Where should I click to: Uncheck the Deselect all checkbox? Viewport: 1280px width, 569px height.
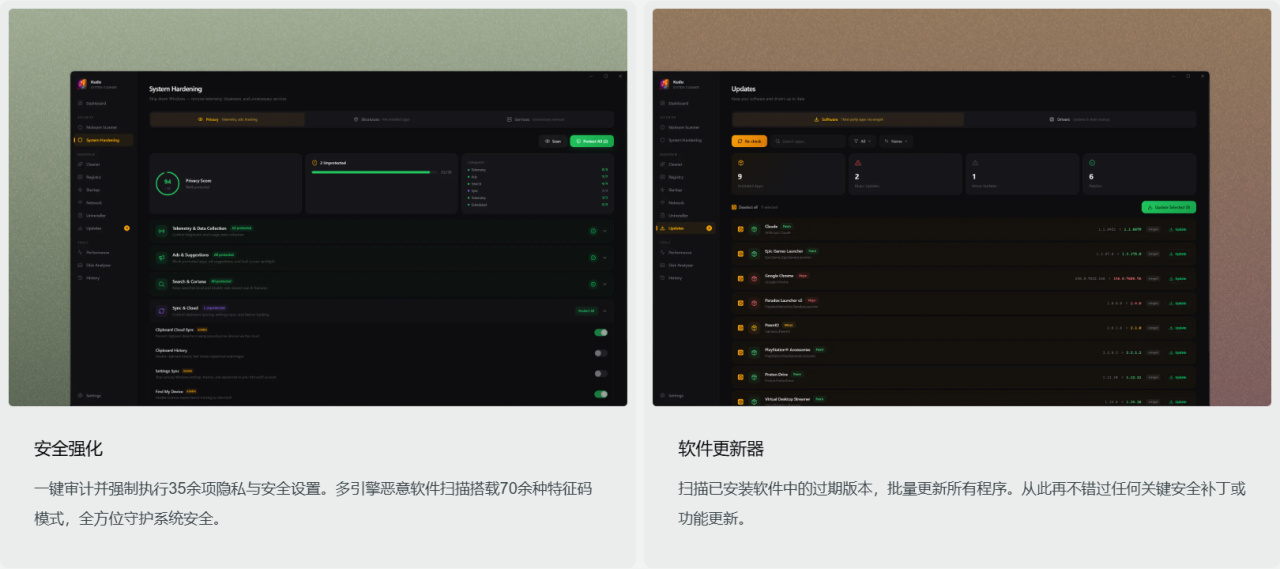pyautogui.click(x=734, y=207)
